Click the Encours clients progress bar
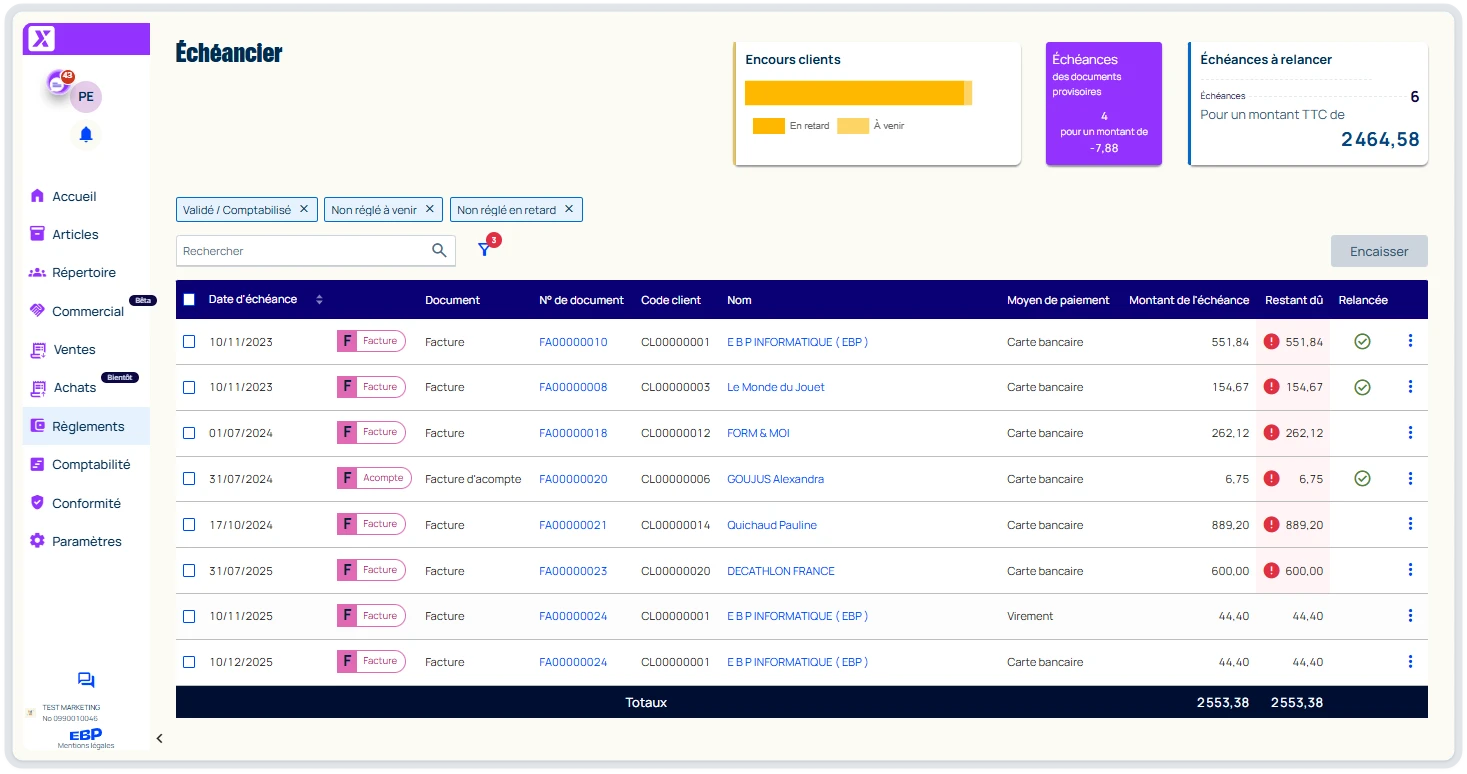 [858, 93]
